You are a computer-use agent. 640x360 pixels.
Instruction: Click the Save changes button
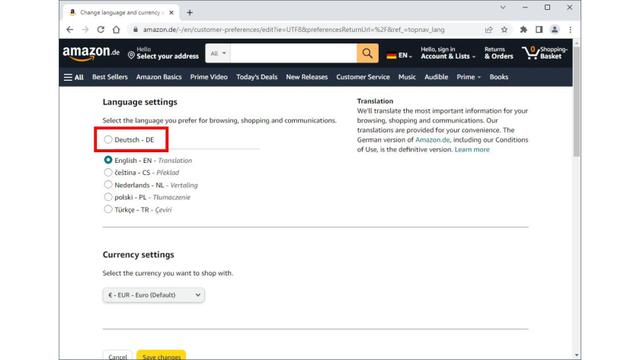tap(162, 356)
